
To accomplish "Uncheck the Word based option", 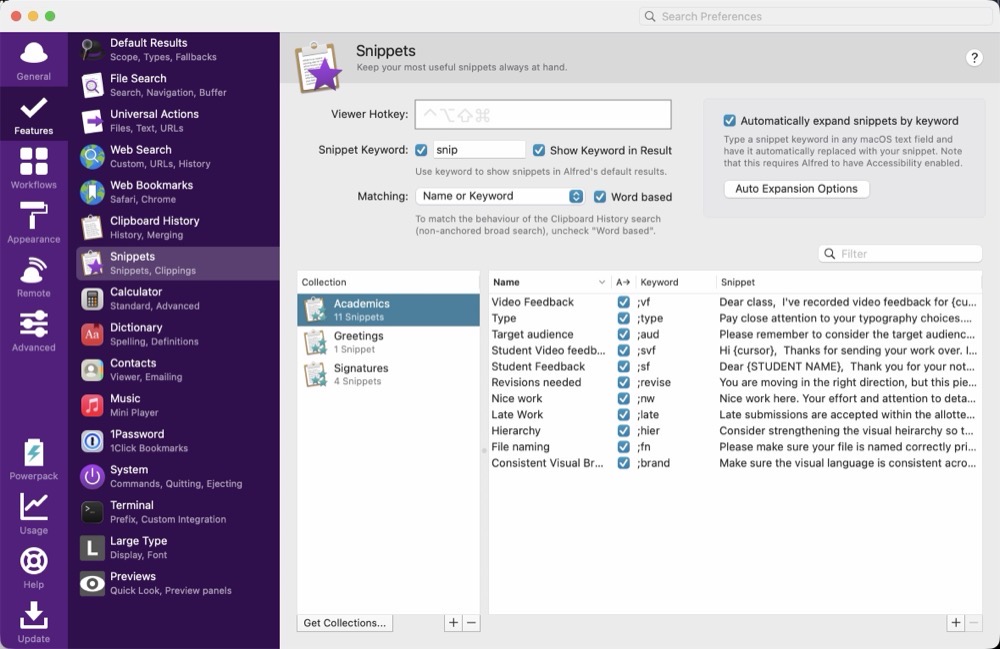I will (x=599, y=197).
